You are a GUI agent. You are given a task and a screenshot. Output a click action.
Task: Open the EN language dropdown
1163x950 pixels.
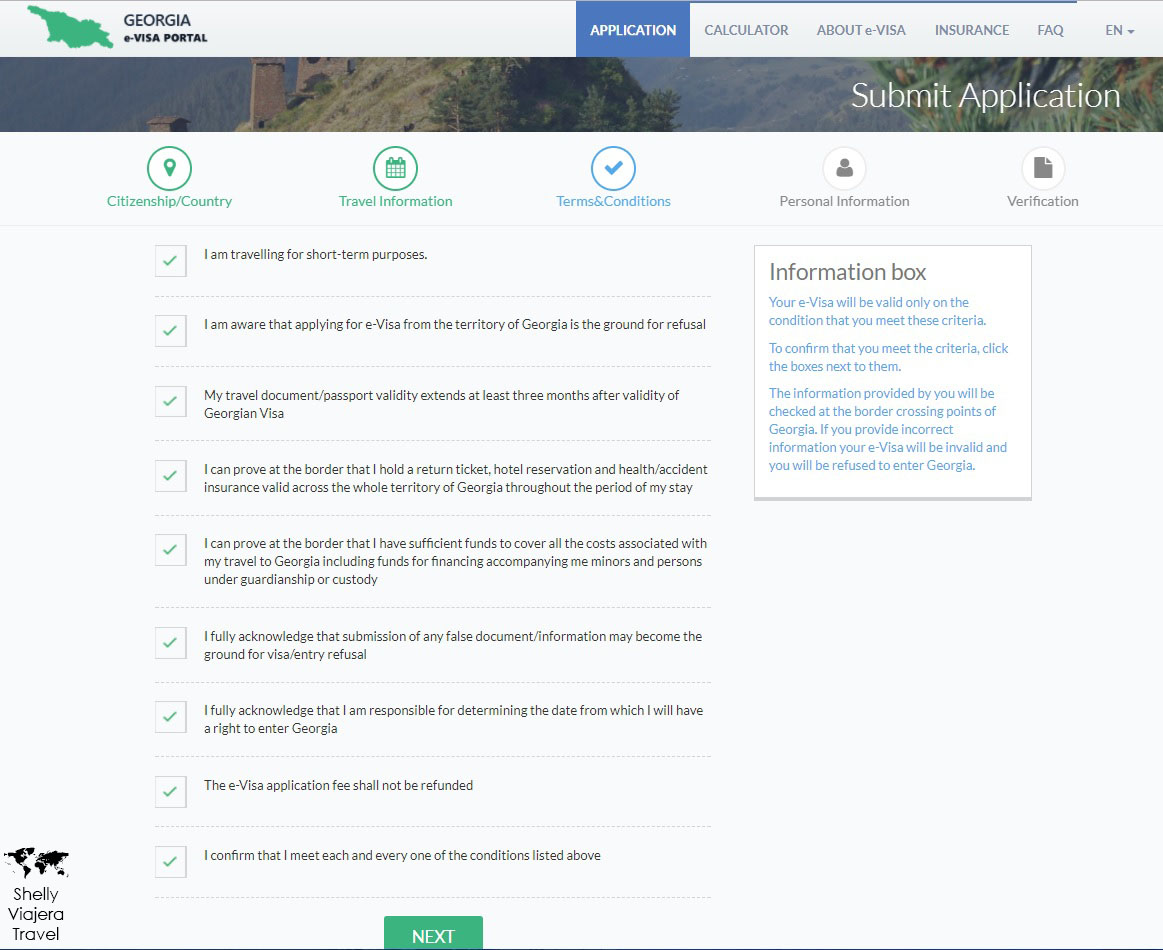pos(1119,30)
